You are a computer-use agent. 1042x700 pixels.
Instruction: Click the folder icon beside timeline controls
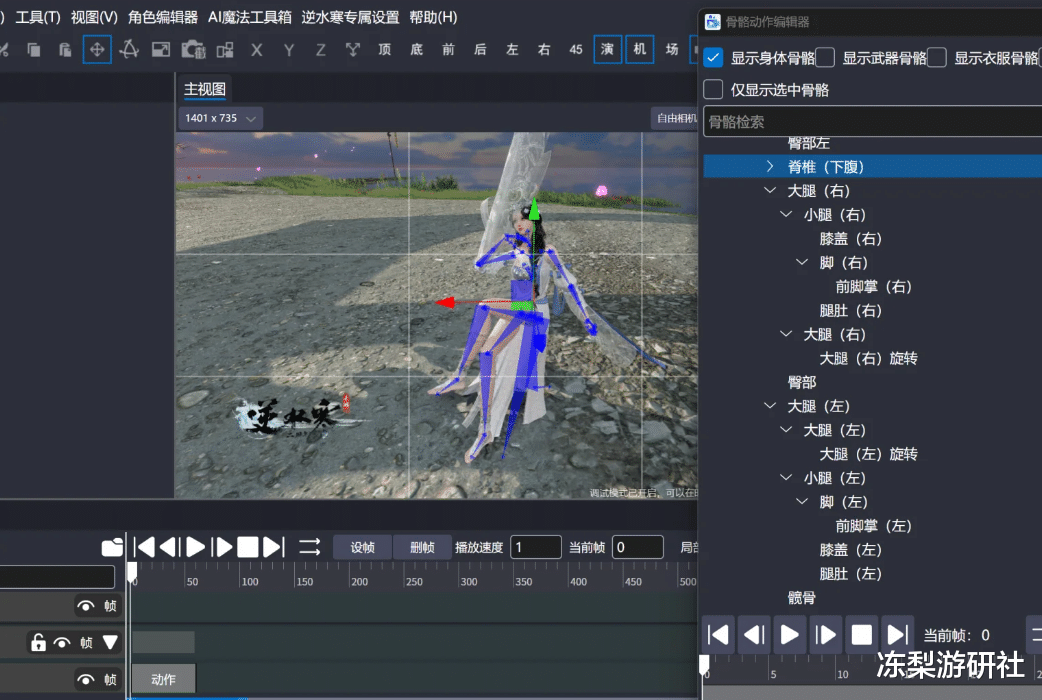point(112,547)
